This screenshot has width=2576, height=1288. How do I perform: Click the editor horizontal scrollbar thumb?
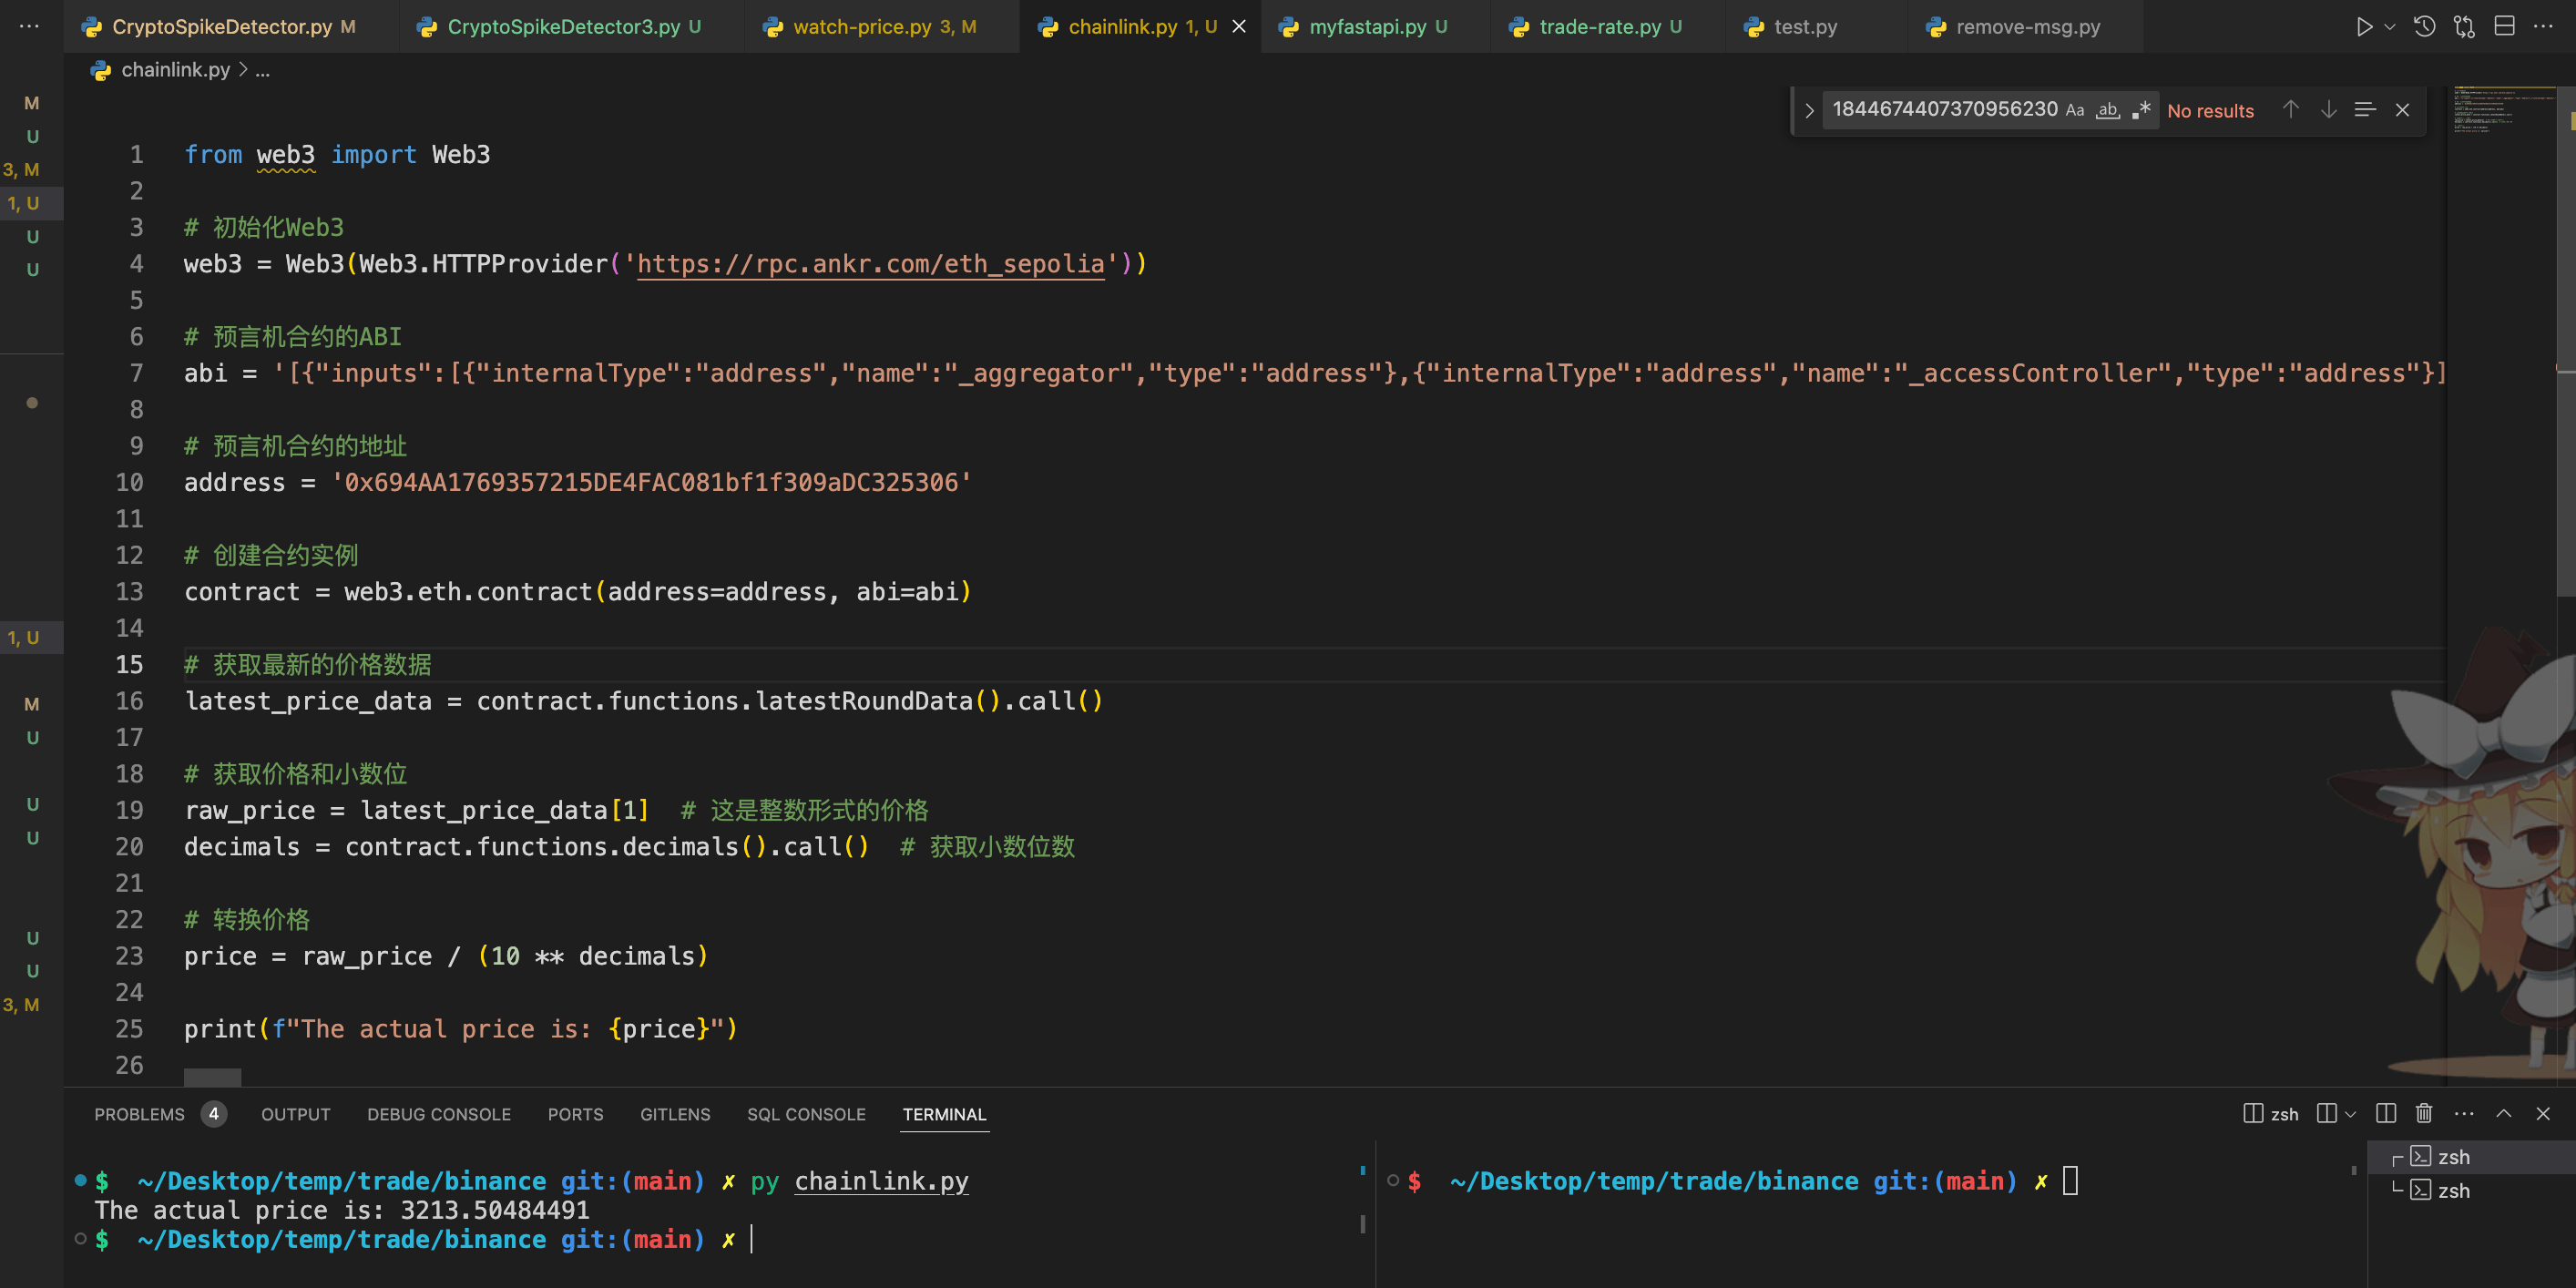pyautogui.click(x=212, y=1077)
